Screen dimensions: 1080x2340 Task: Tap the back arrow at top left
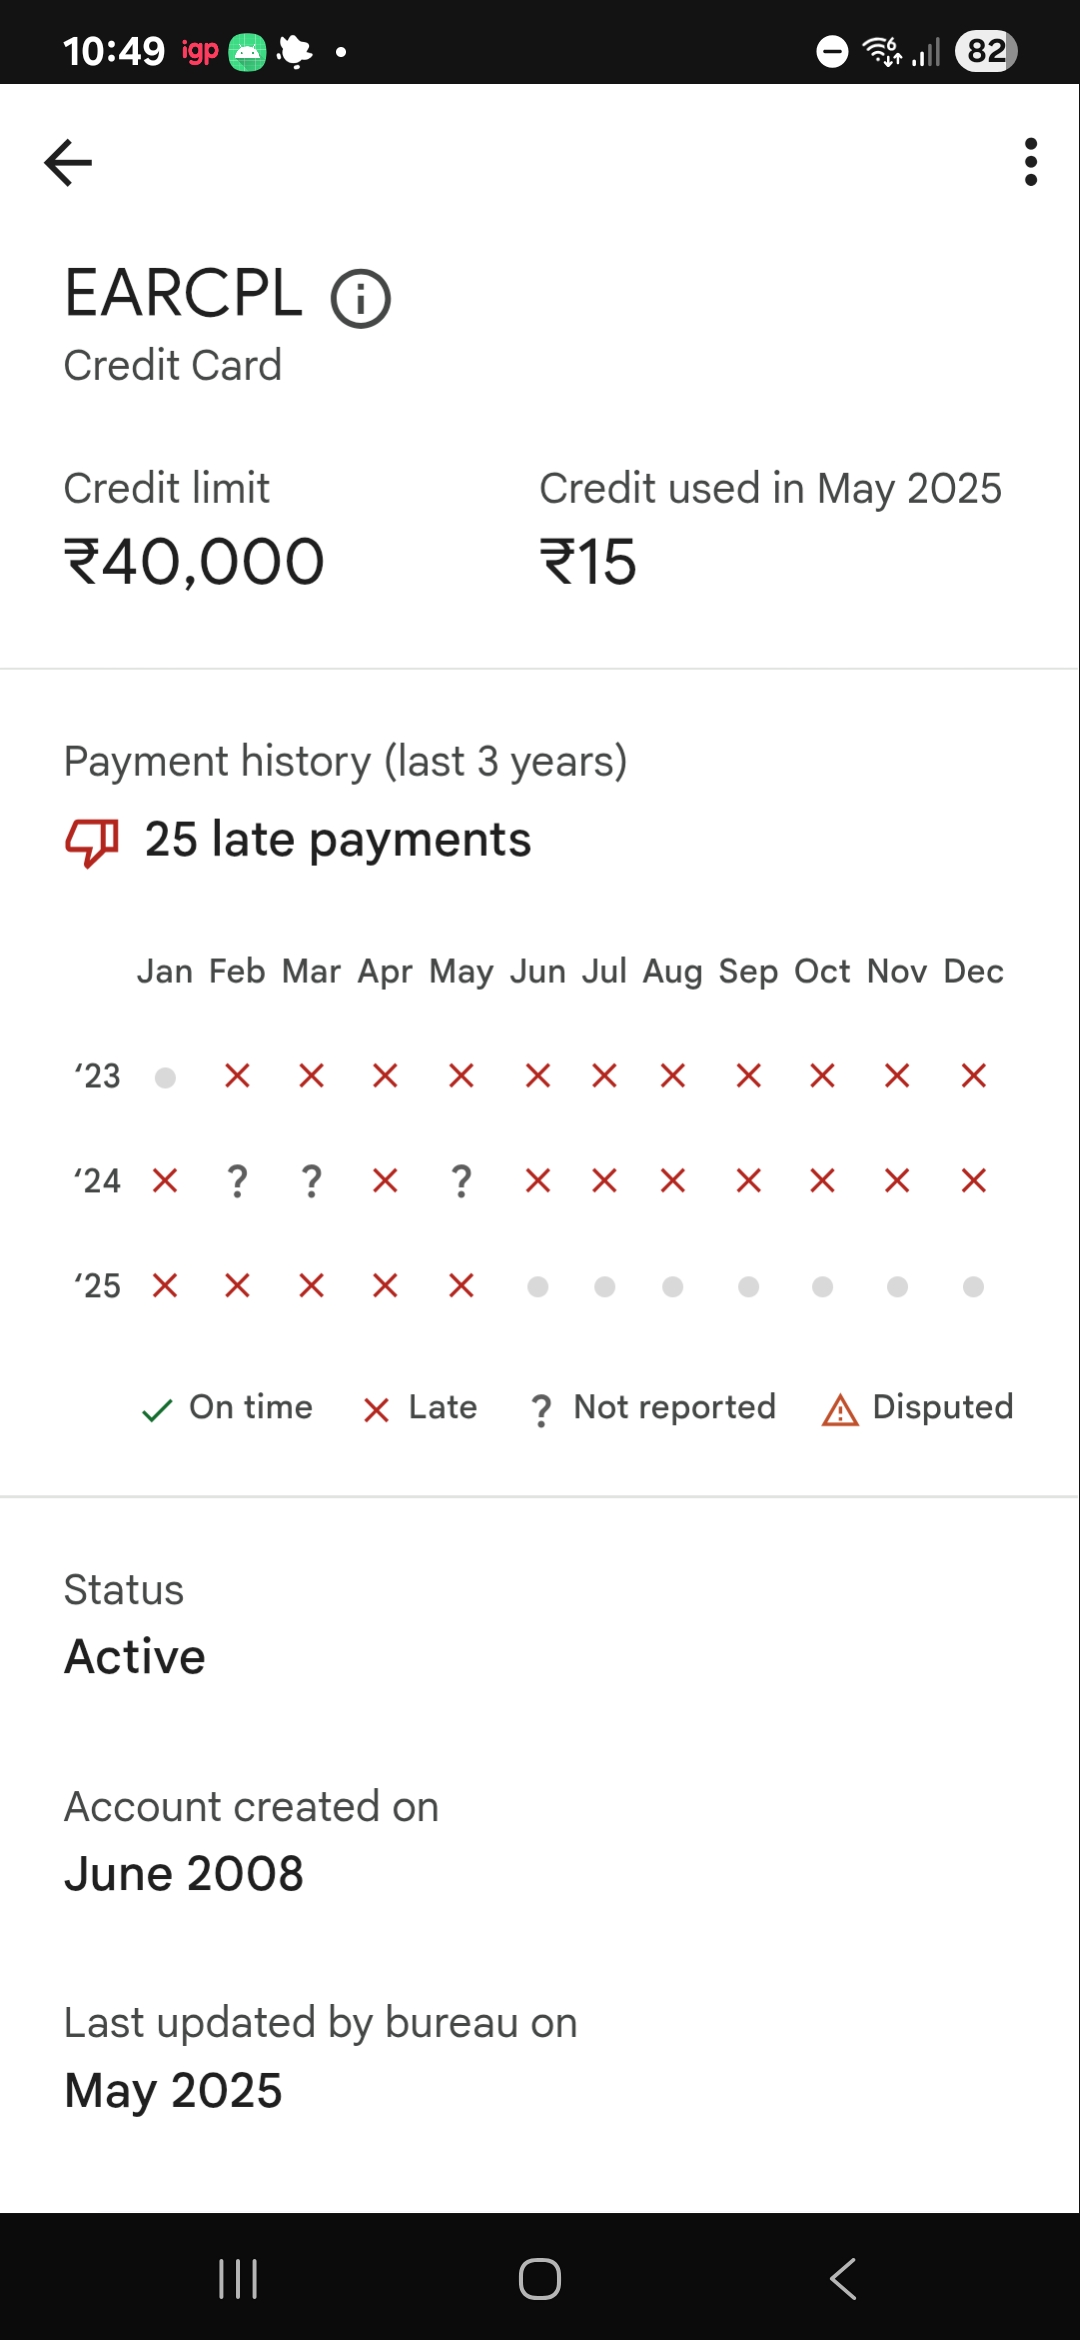tap(68, 163)
